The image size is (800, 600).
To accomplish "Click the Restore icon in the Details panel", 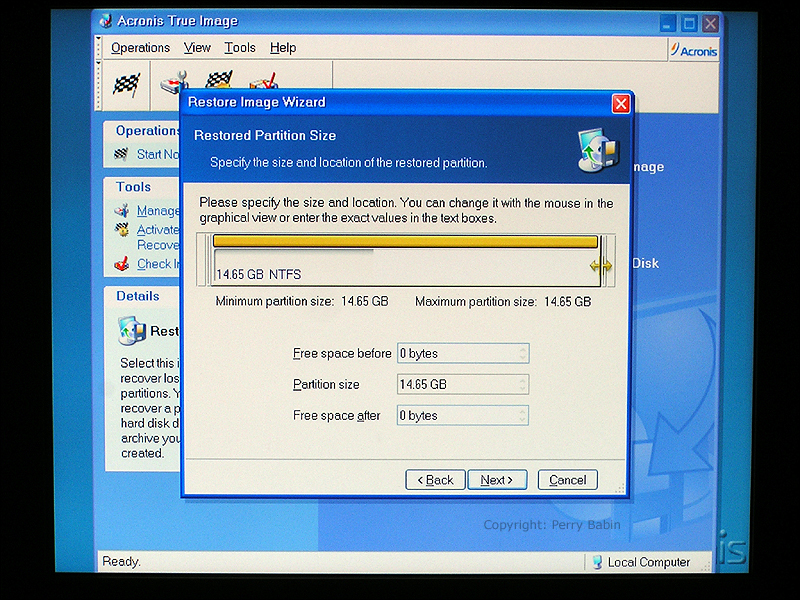I will [x=132, y=331].
